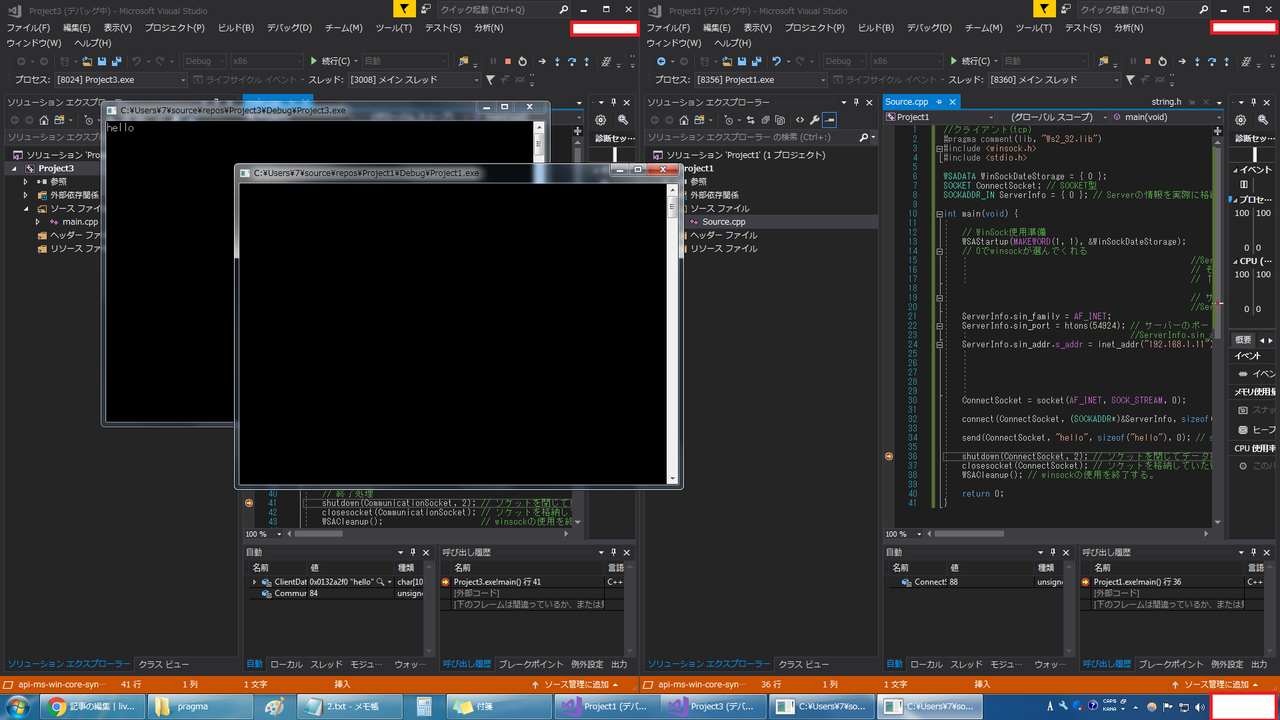1280x720 pixels.
Task: Click View Code icon in Project1 Solution Explorer
Action: pyautogui.click(x=800, y=120)
